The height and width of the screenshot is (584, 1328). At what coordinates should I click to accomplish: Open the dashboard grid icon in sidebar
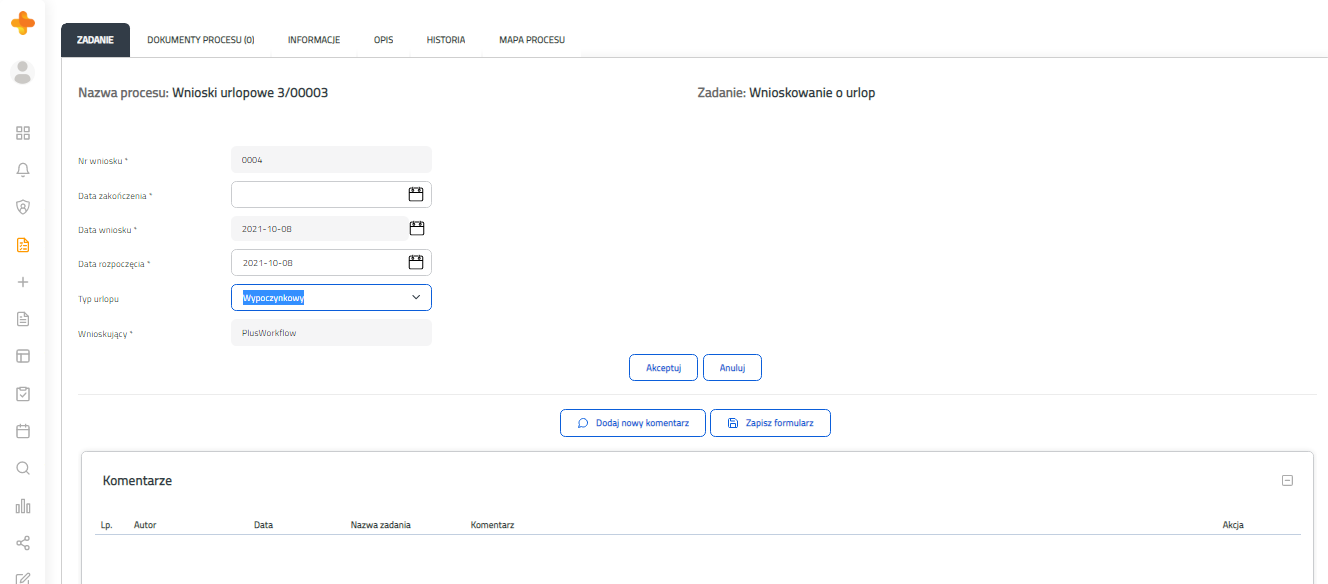23,133
